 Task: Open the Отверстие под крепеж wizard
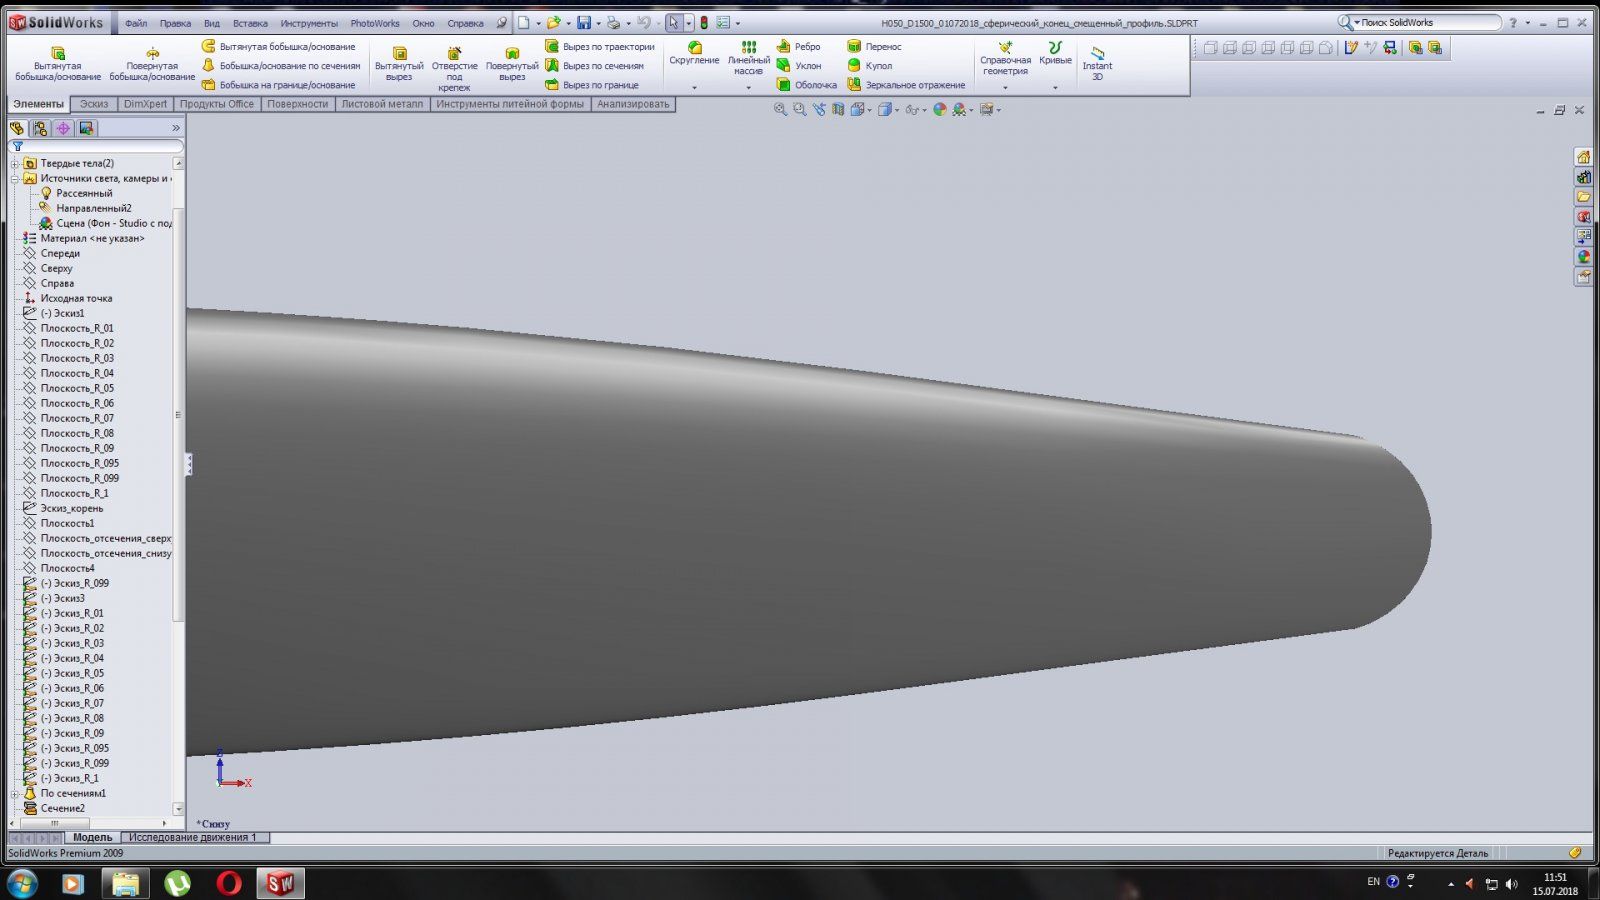(x=454, y=62)
